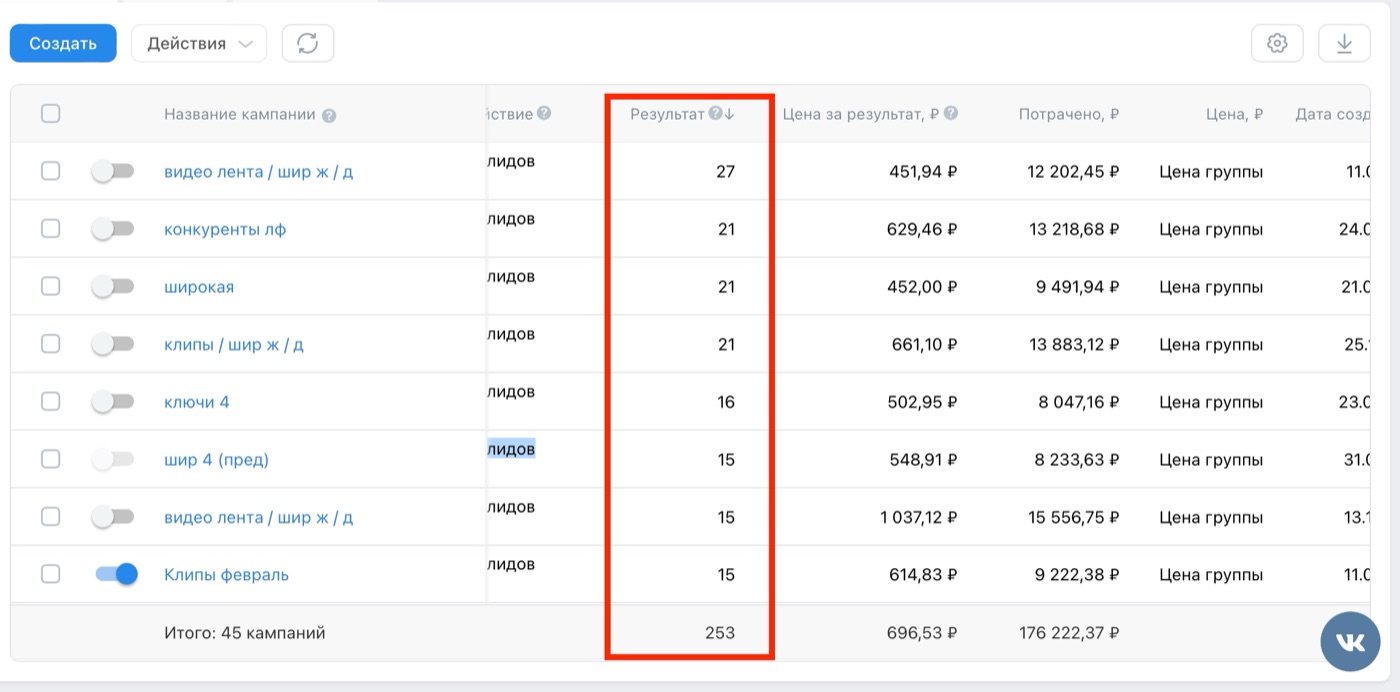The height and width of the screenshot is (692, 1400).
Task: Click help icon near Цена за результат
Action: [x=951, y=113]
